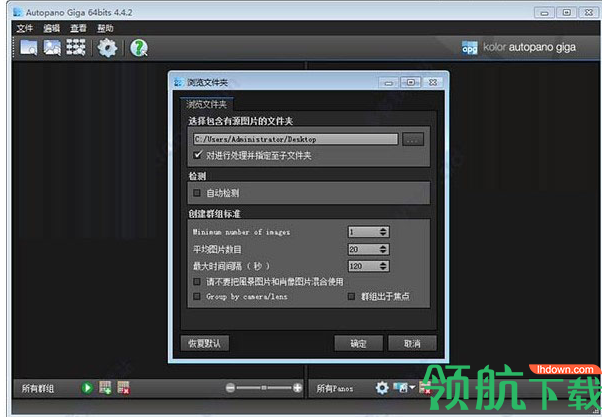Open the 帮助 menu
602x417 pixels.
point(105,28)
